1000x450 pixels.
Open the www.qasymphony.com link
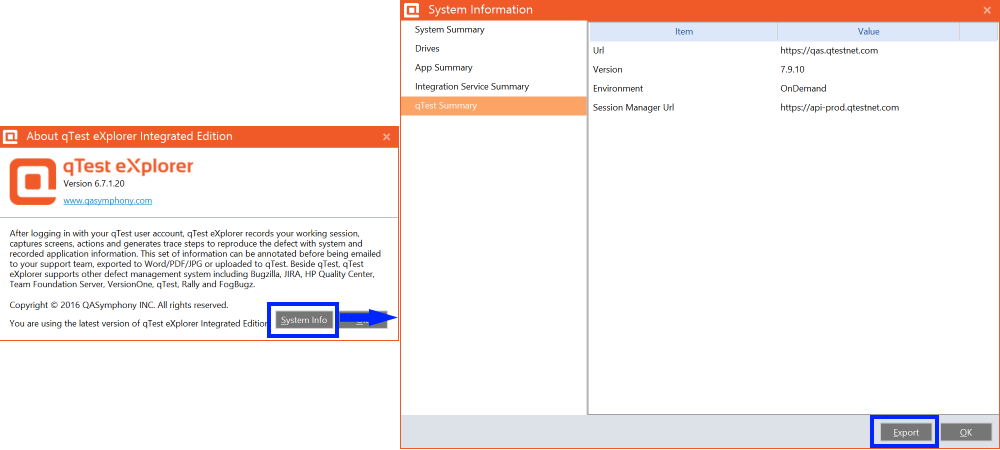[108, 200]
